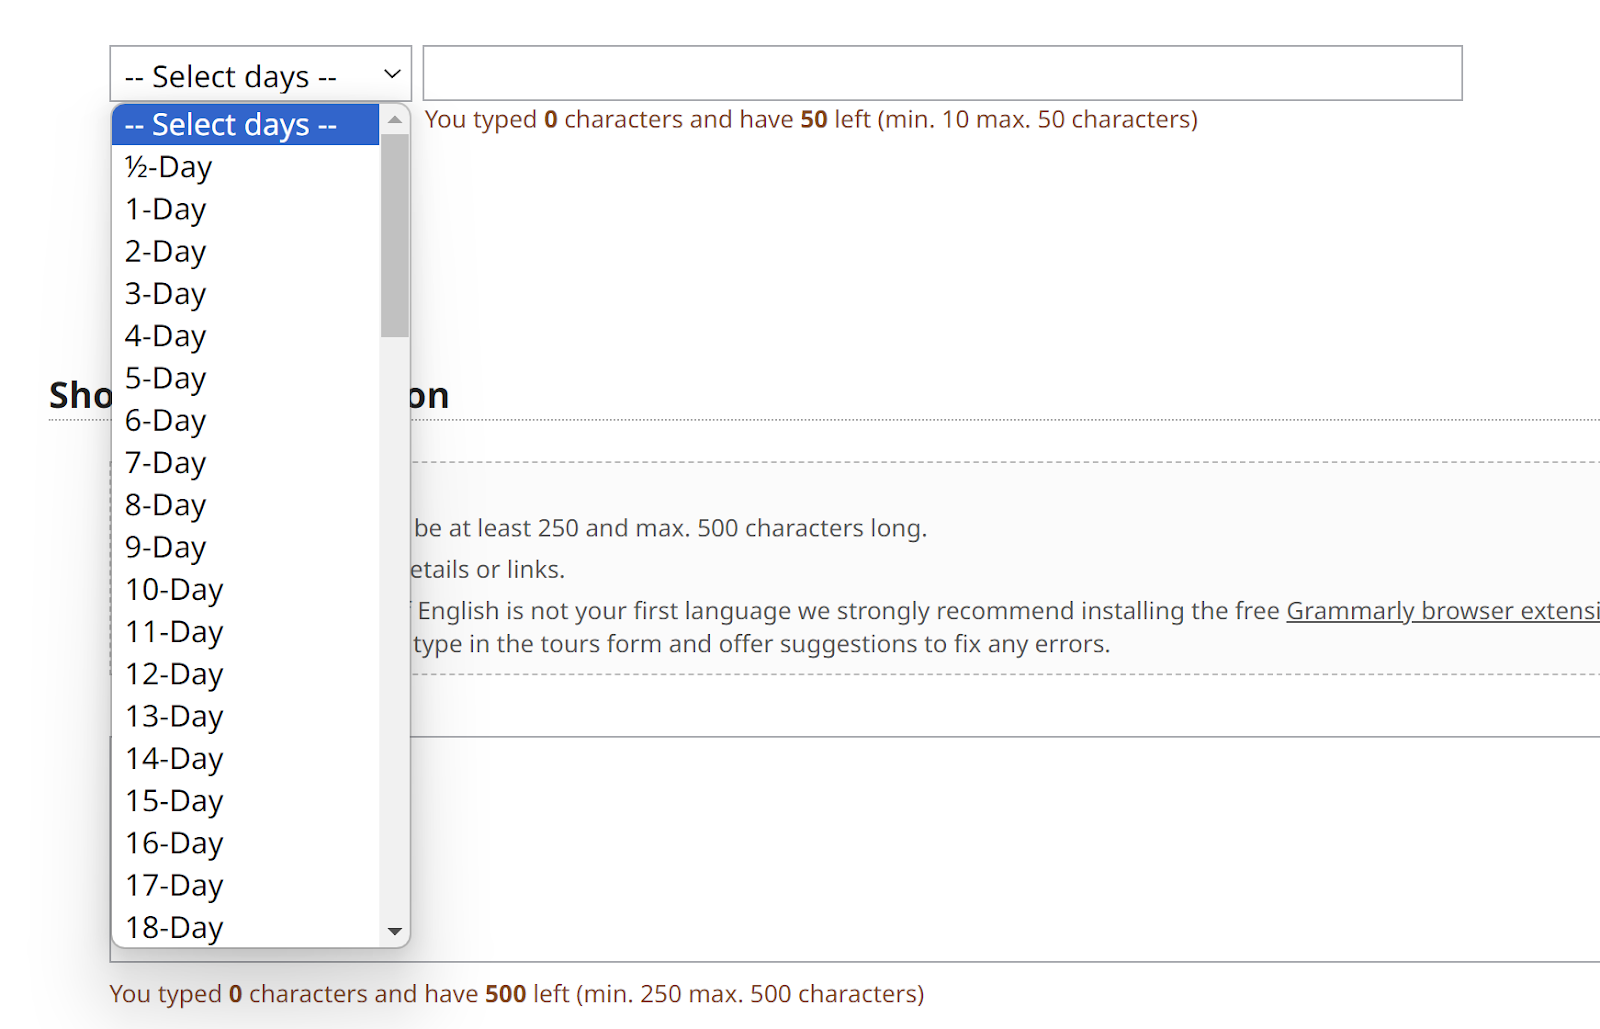
Task: Pick the 18-Day option
Action: click(x=245, y=927)
